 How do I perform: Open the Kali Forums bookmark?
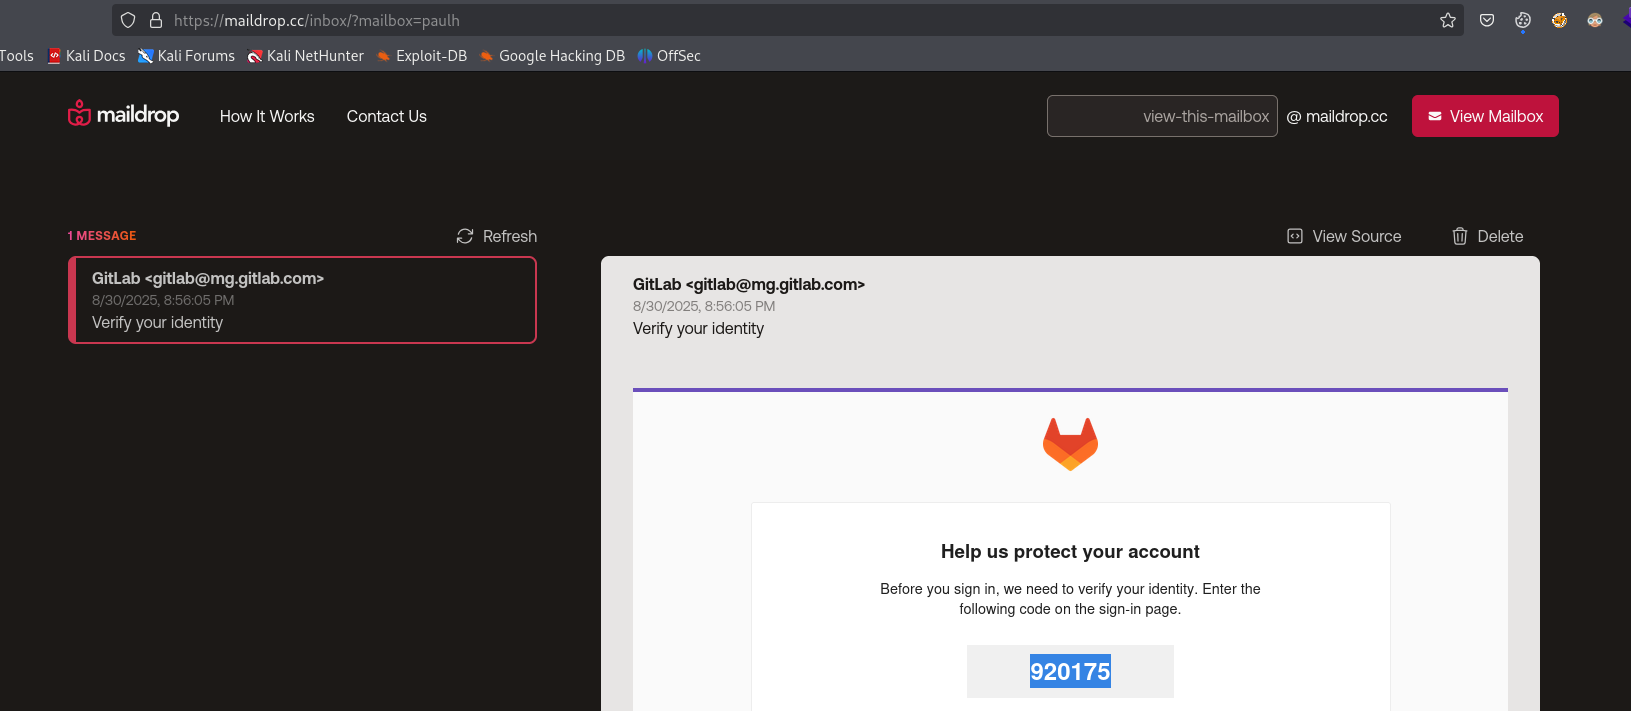coord(187,56)
